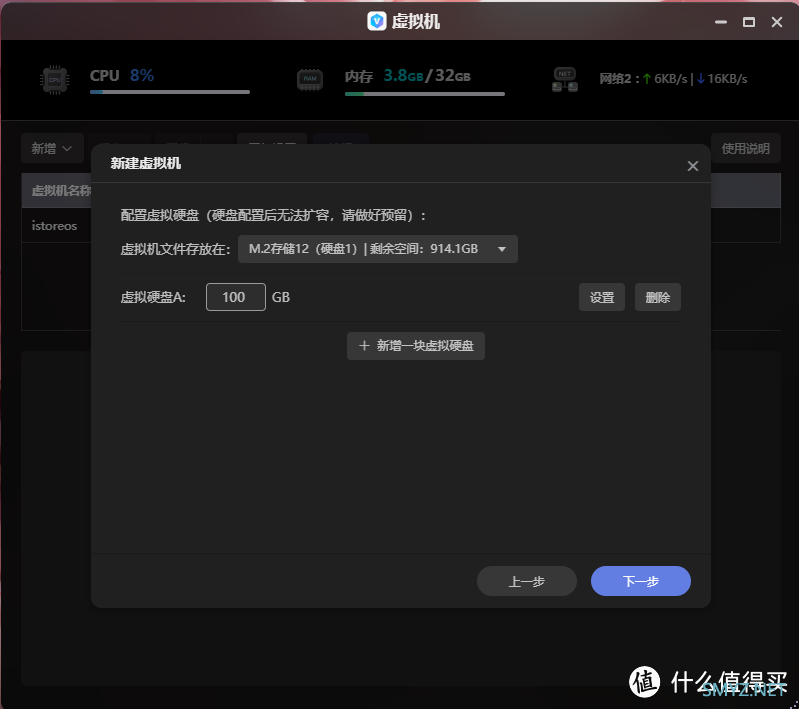
Task: Click the CPU 8% value
Action: click(142, 75)
